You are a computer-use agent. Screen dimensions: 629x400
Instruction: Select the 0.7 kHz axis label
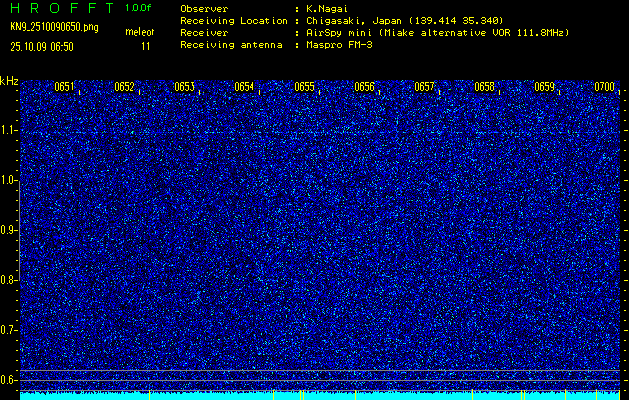pyautogui.click(x=9, y=330)
